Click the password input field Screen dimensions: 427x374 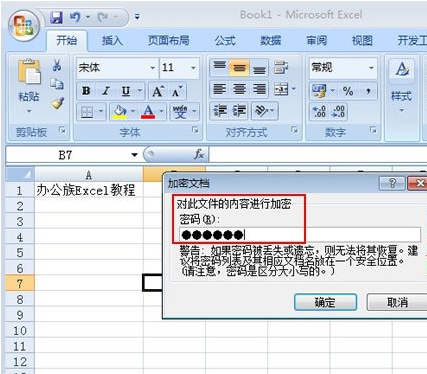[x=300, y=235]
